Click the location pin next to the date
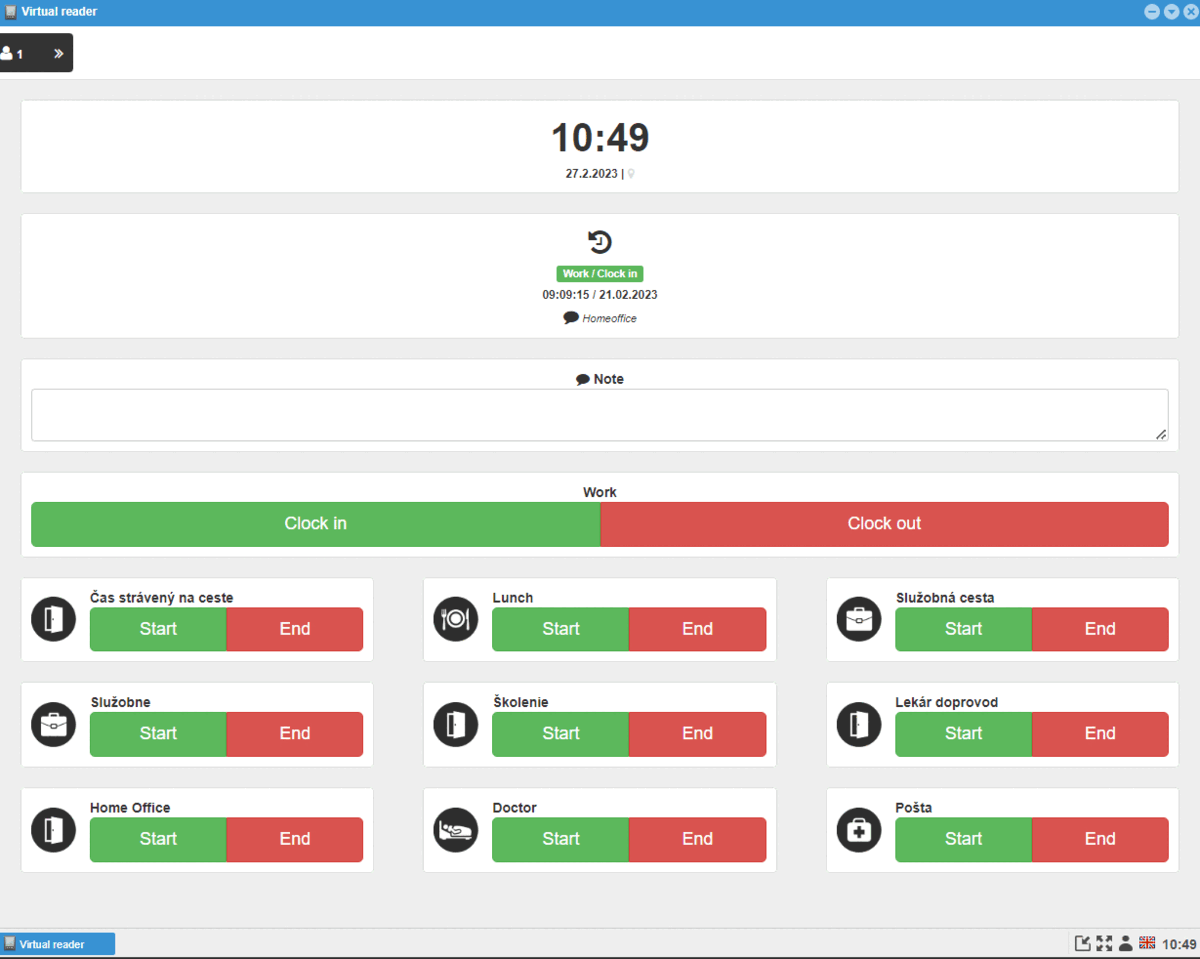Viewport: 1200px width, 959px height. pyautogui.click(x=631, y=172)
